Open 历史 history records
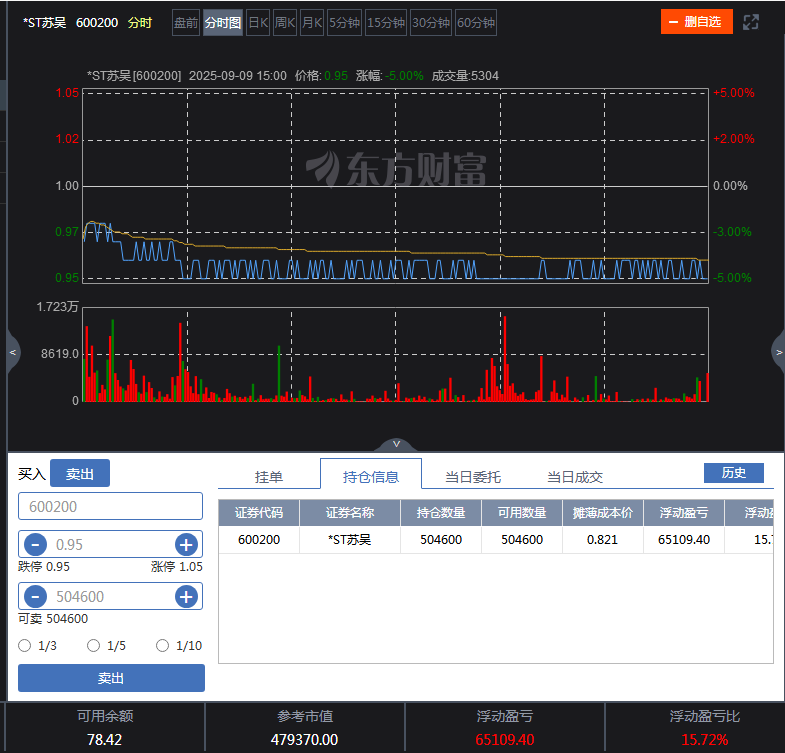785x753 pixels. pos(733,473)
